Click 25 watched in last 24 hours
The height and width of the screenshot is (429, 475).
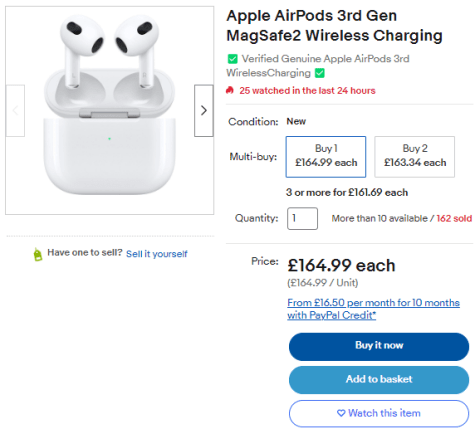(x=307, y=91)
